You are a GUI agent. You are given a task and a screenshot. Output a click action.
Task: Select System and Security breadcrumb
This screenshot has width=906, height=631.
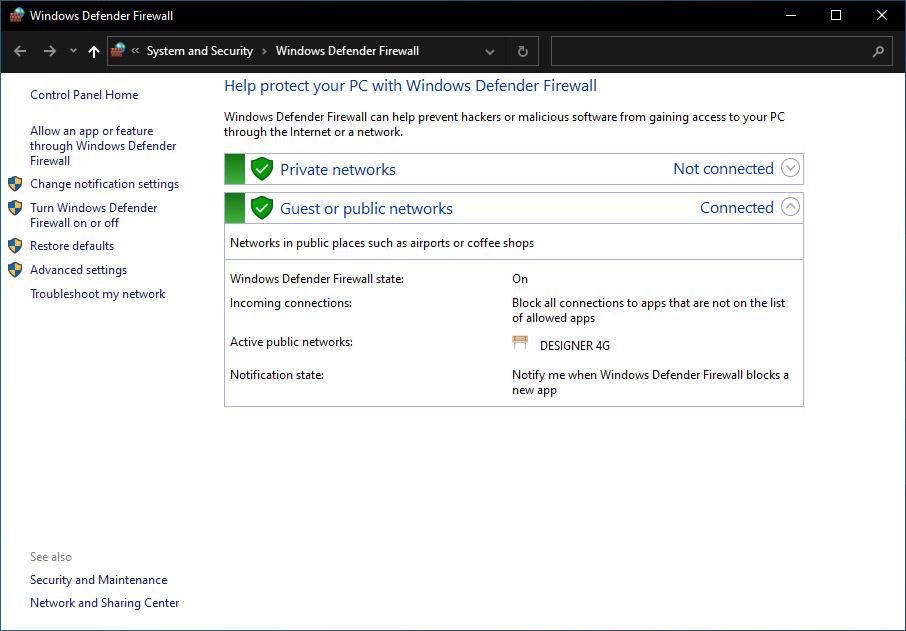(x=200, y=51)
